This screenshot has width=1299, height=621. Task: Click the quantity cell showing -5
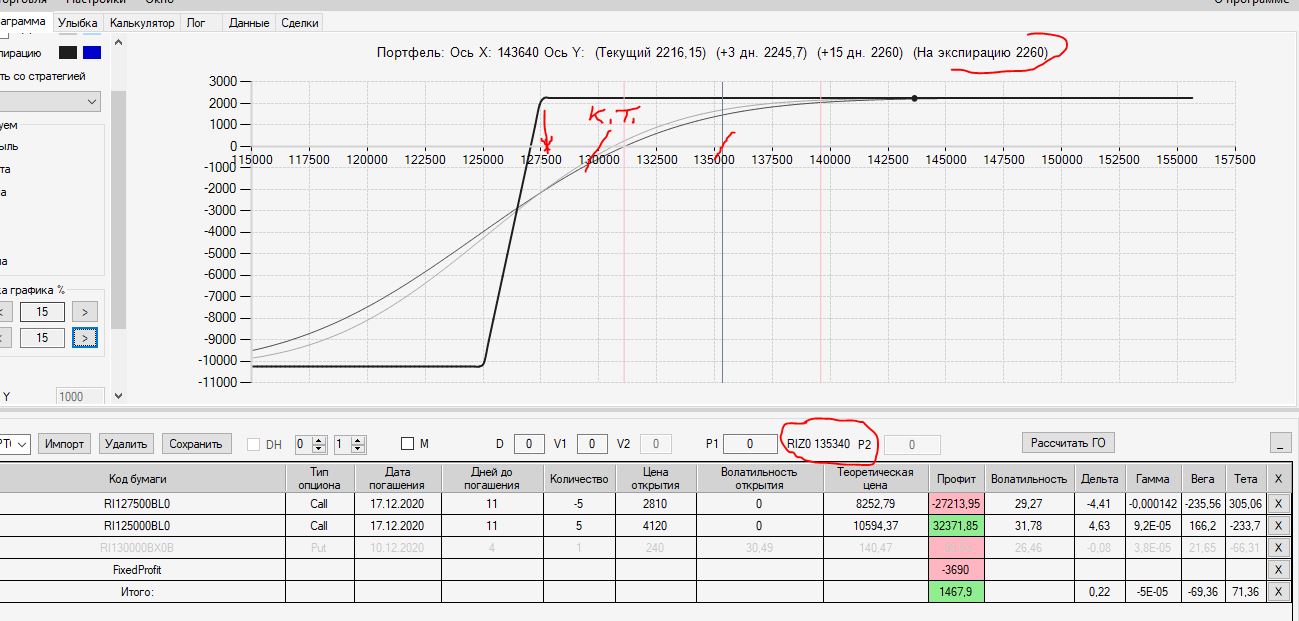point(579,504)
